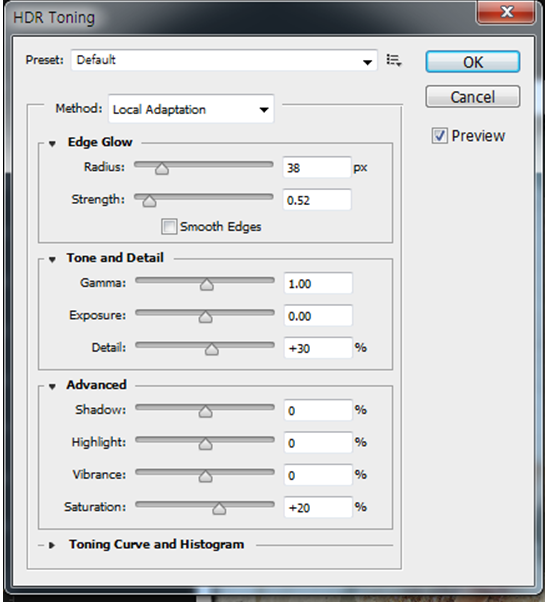Screen dimensions: 545x603
Task: Open the Preset dropdown showing Default
Action: (224, 60)
